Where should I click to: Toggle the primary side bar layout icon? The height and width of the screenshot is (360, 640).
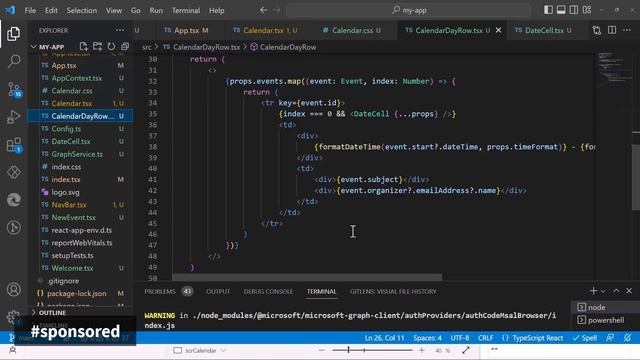(548, 10)
